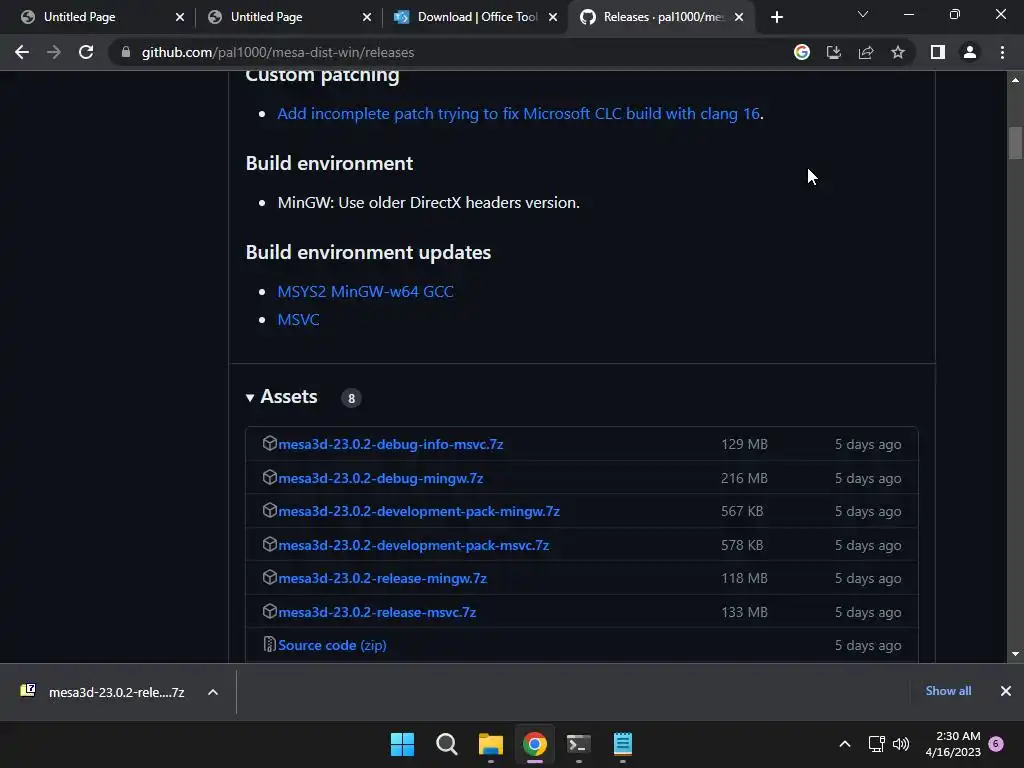The image size is (1024, 768).
Task: Click the padlock site info icon
Action: coord(126,52)
